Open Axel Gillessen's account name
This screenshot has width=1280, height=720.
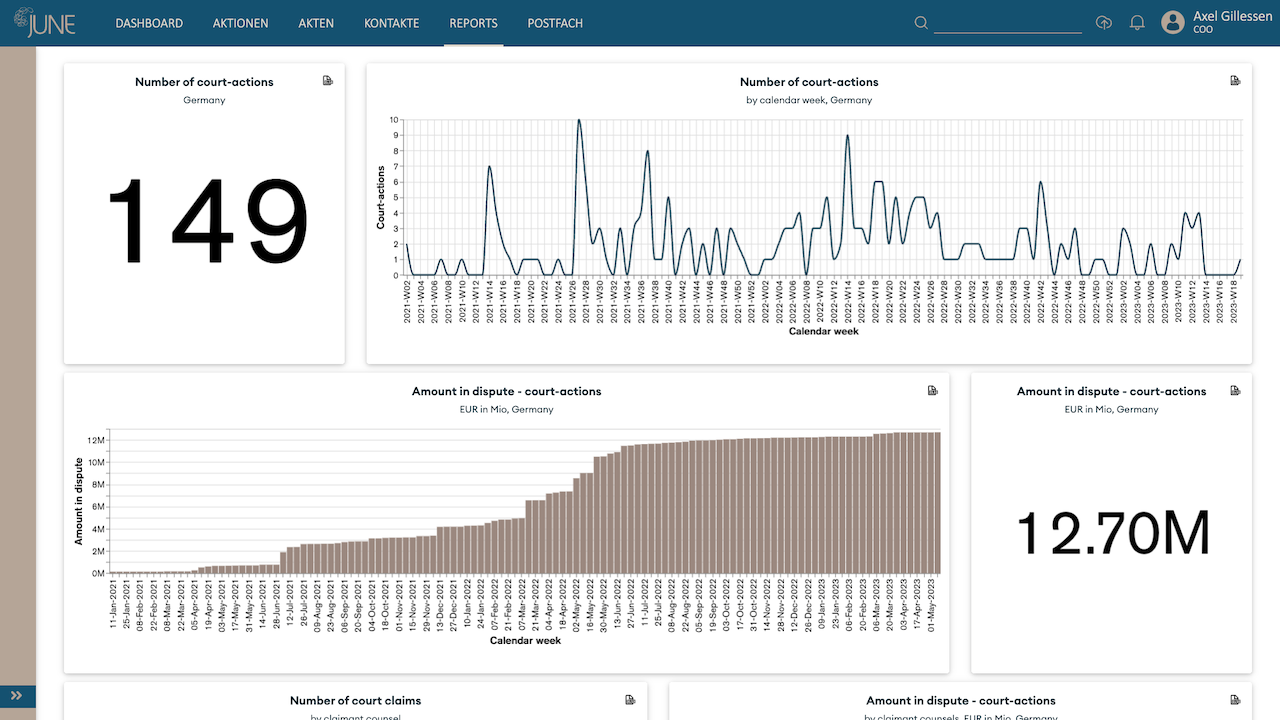1232,16
